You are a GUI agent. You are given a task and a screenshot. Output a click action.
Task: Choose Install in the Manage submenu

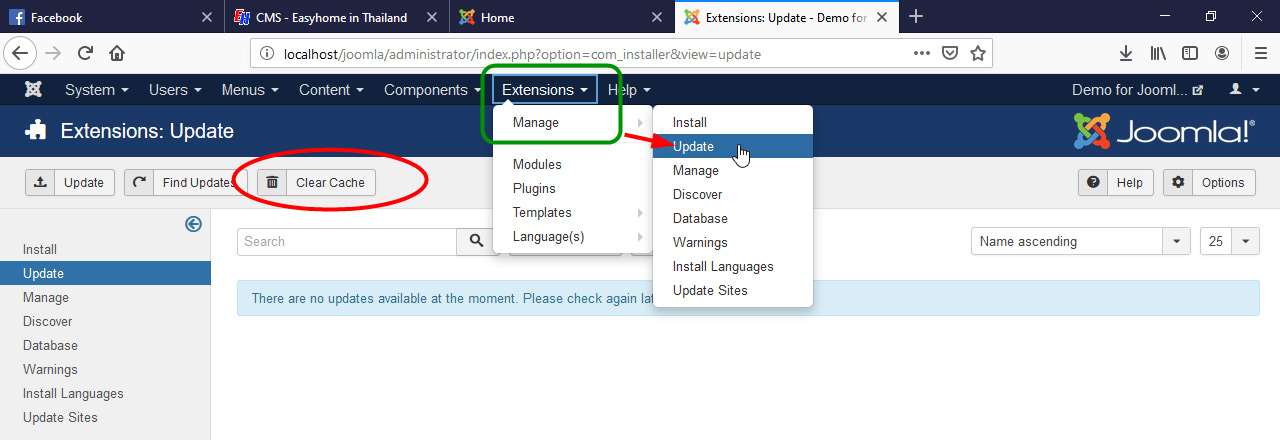coord(733,122)
